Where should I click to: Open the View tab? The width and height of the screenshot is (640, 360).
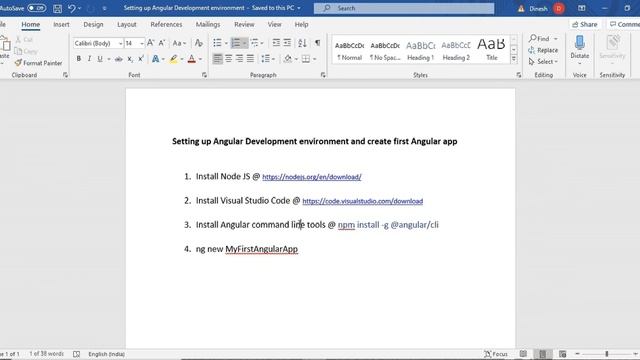pos(274,24)
